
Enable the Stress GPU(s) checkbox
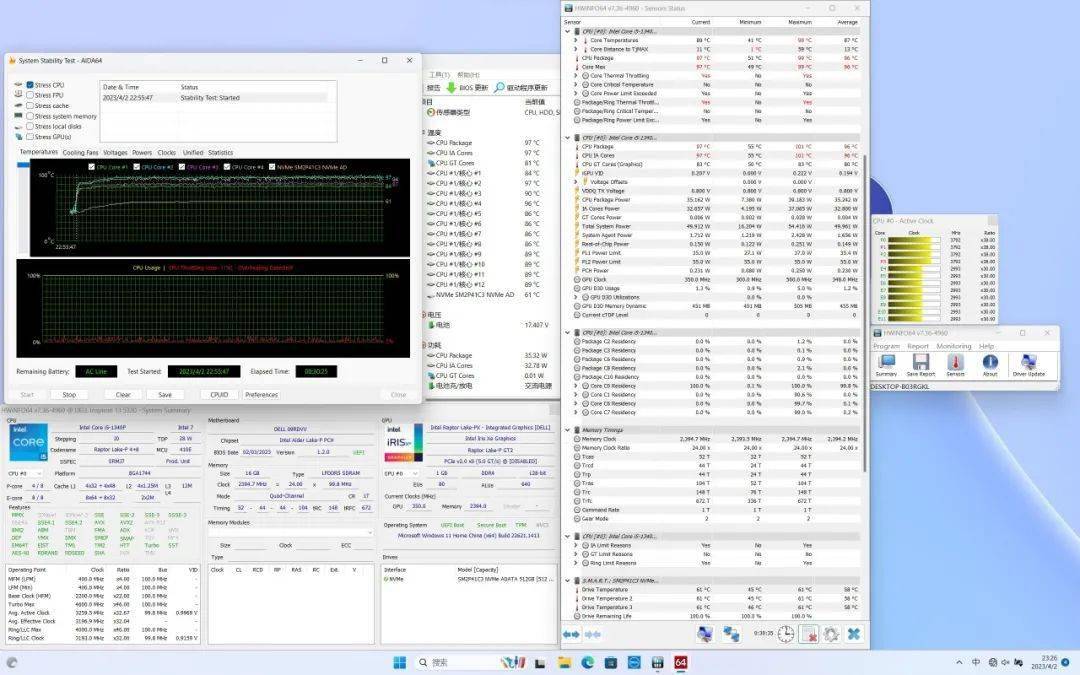30,137
